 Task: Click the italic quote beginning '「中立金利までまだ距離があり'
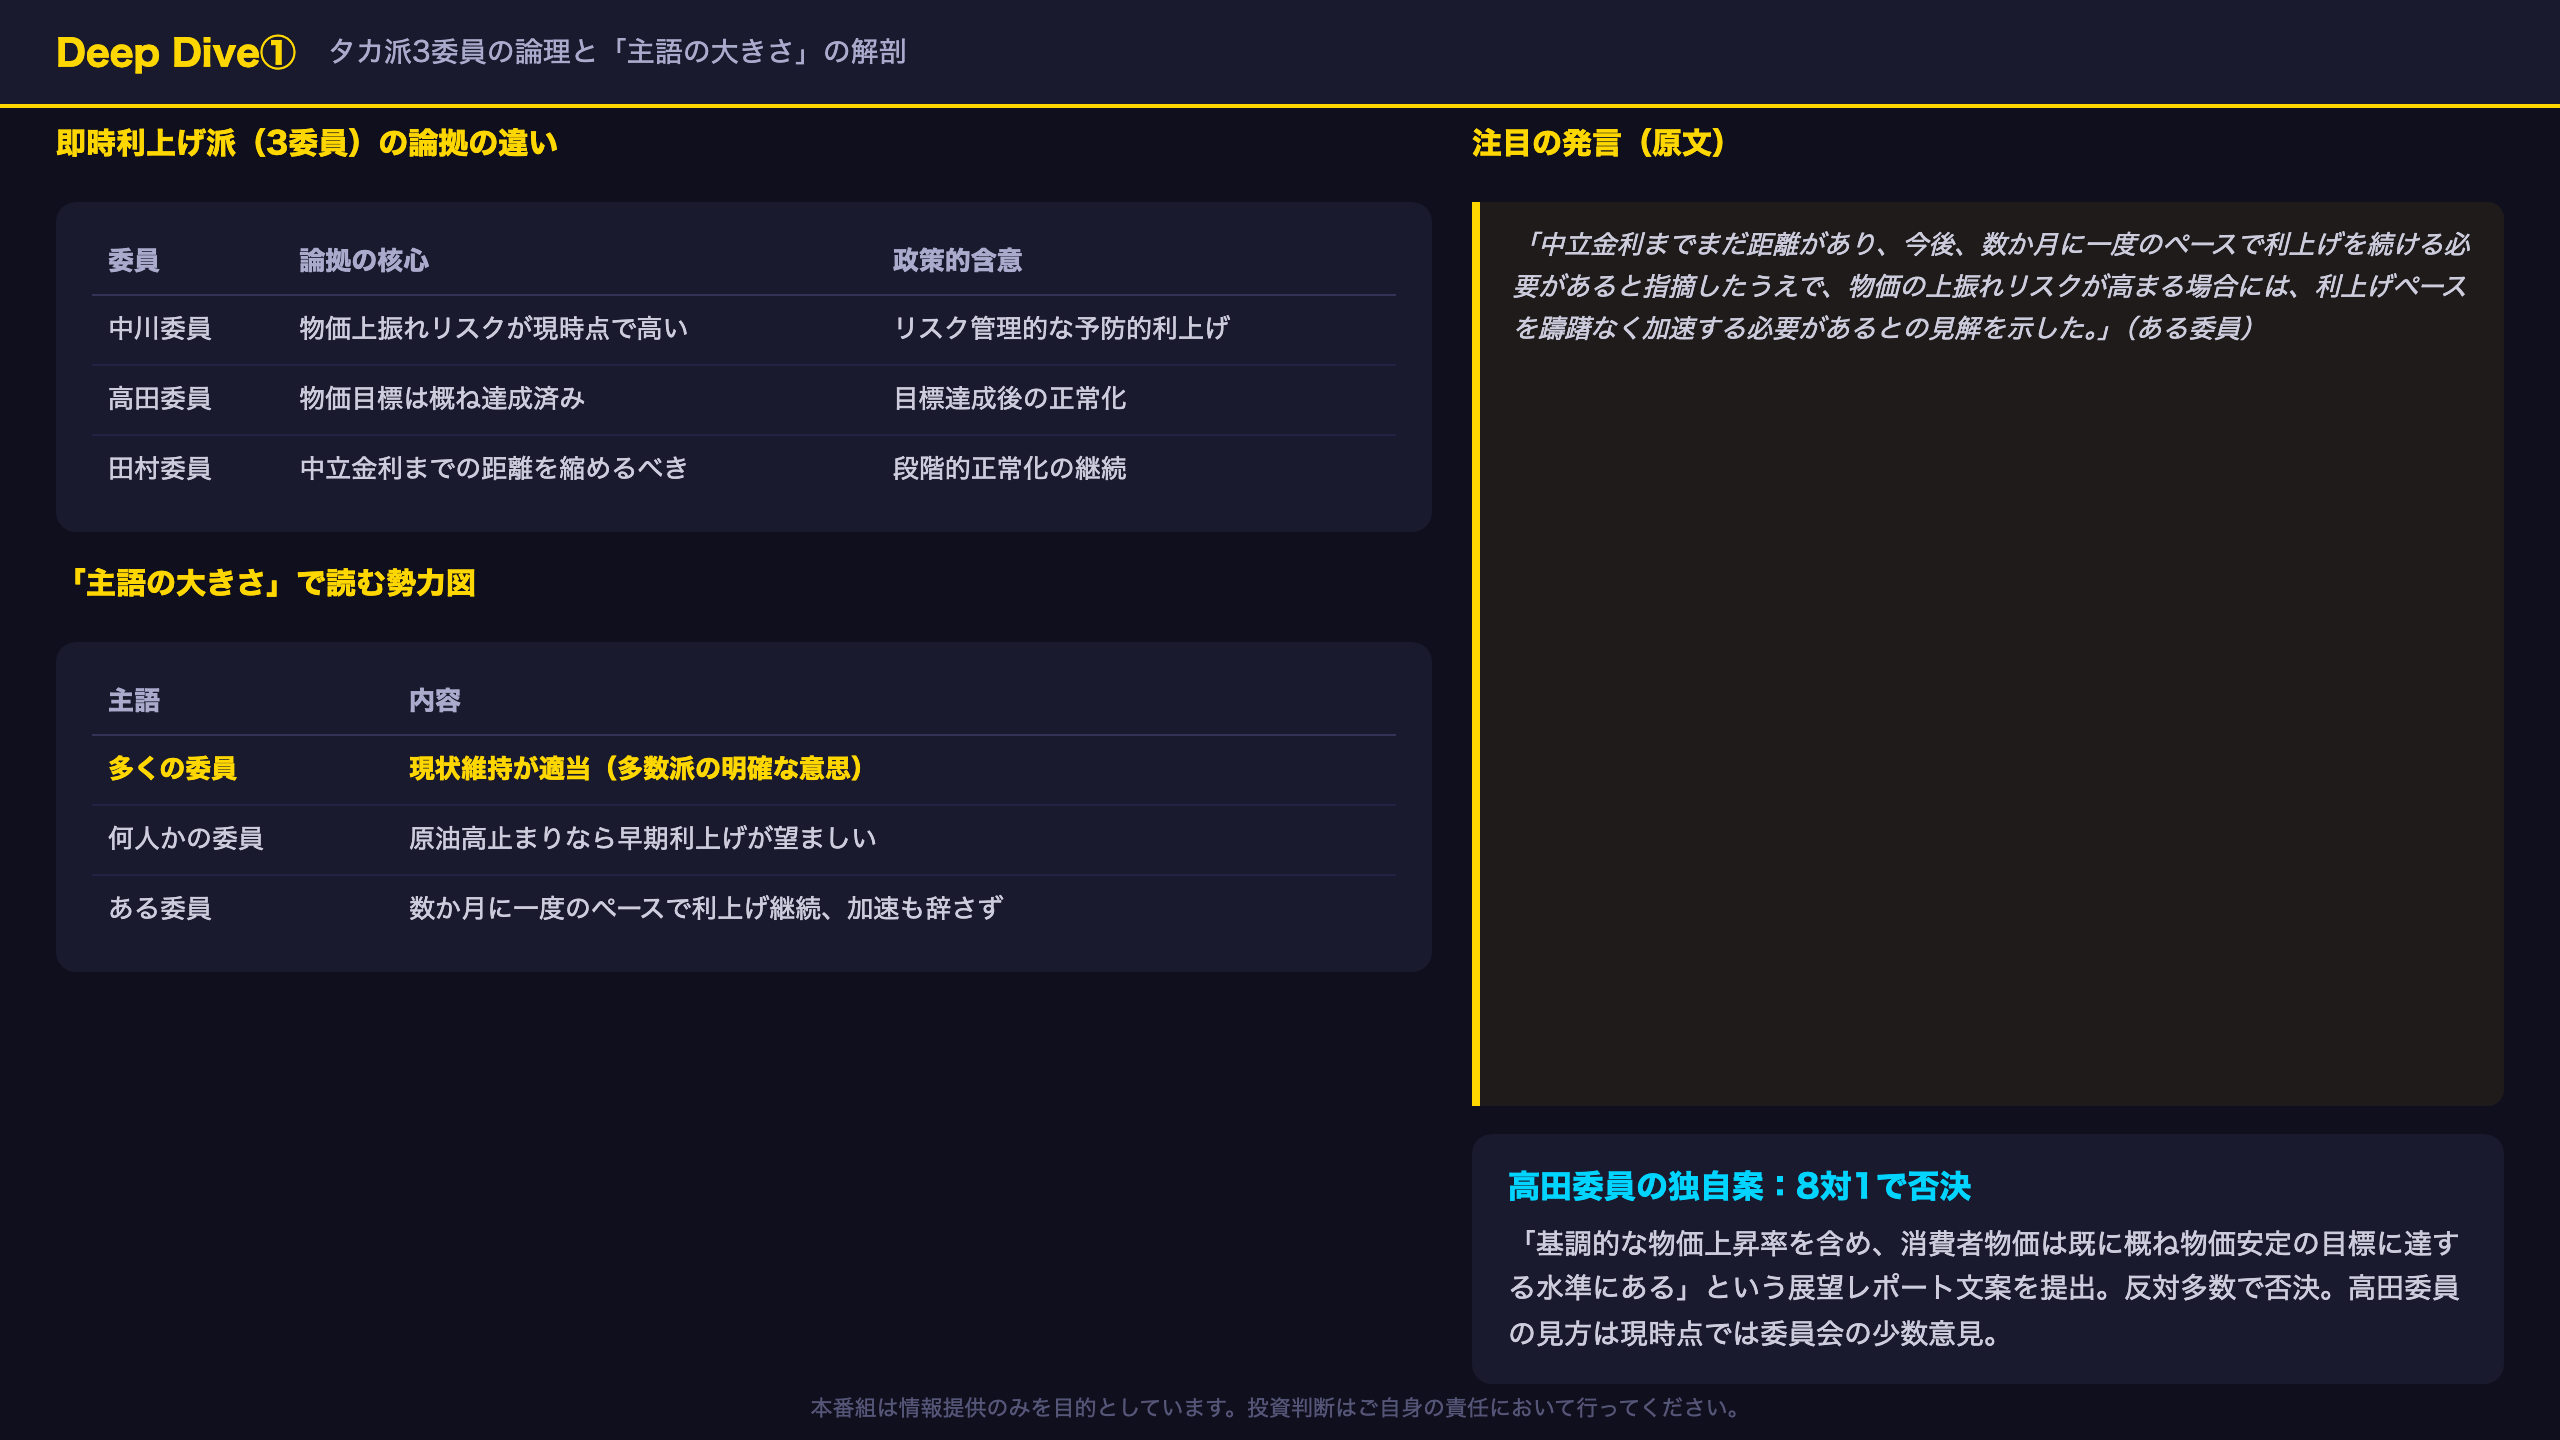pyautogui.click(x=1990, y=286)
